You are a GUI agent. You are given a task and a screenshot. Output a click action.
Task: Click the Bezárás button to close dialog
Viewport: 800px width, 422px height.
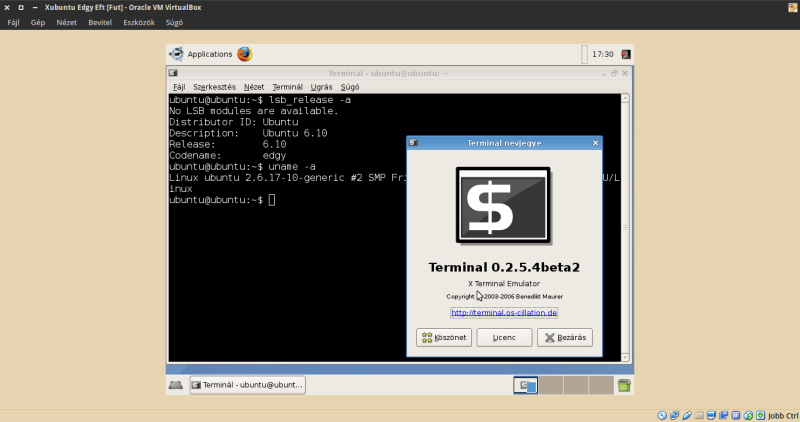pyautogui.click(x=565, y=337)
